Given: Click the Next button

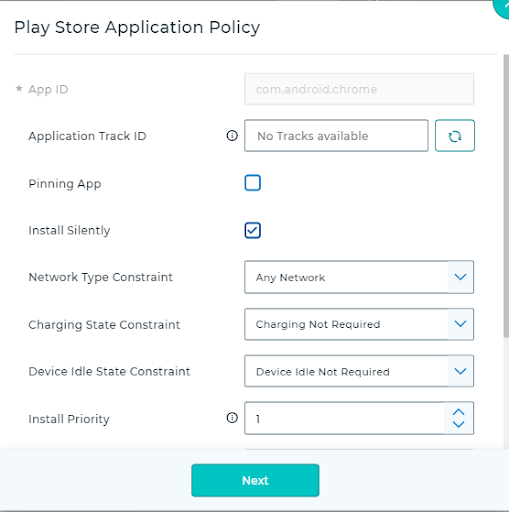Looking at the screenshot, I should 255,480.
